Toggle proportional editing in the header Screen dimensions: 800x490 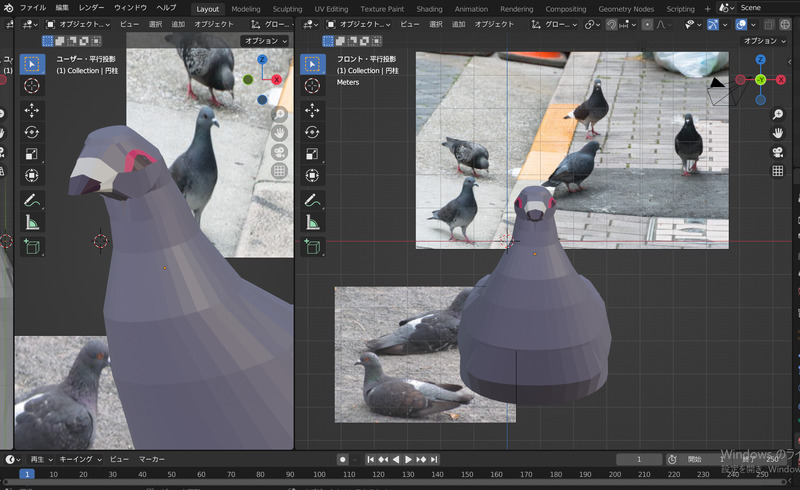point(647,24)
